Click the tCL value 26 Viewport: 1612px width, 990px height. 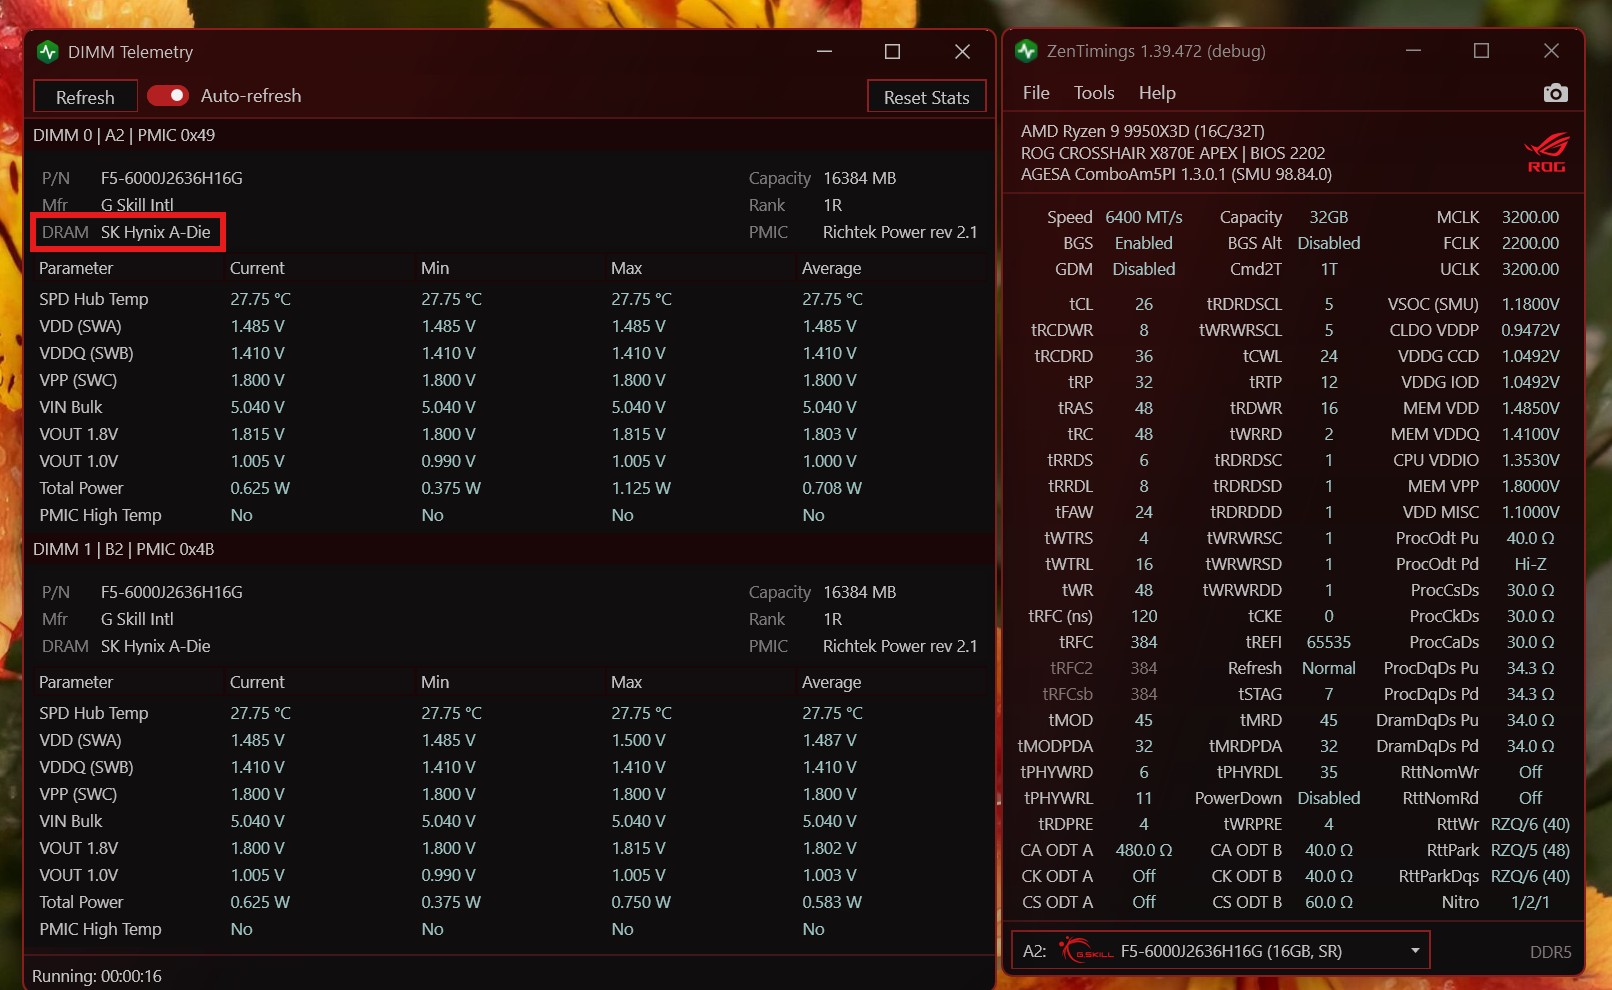click(x=1144, y=305)
